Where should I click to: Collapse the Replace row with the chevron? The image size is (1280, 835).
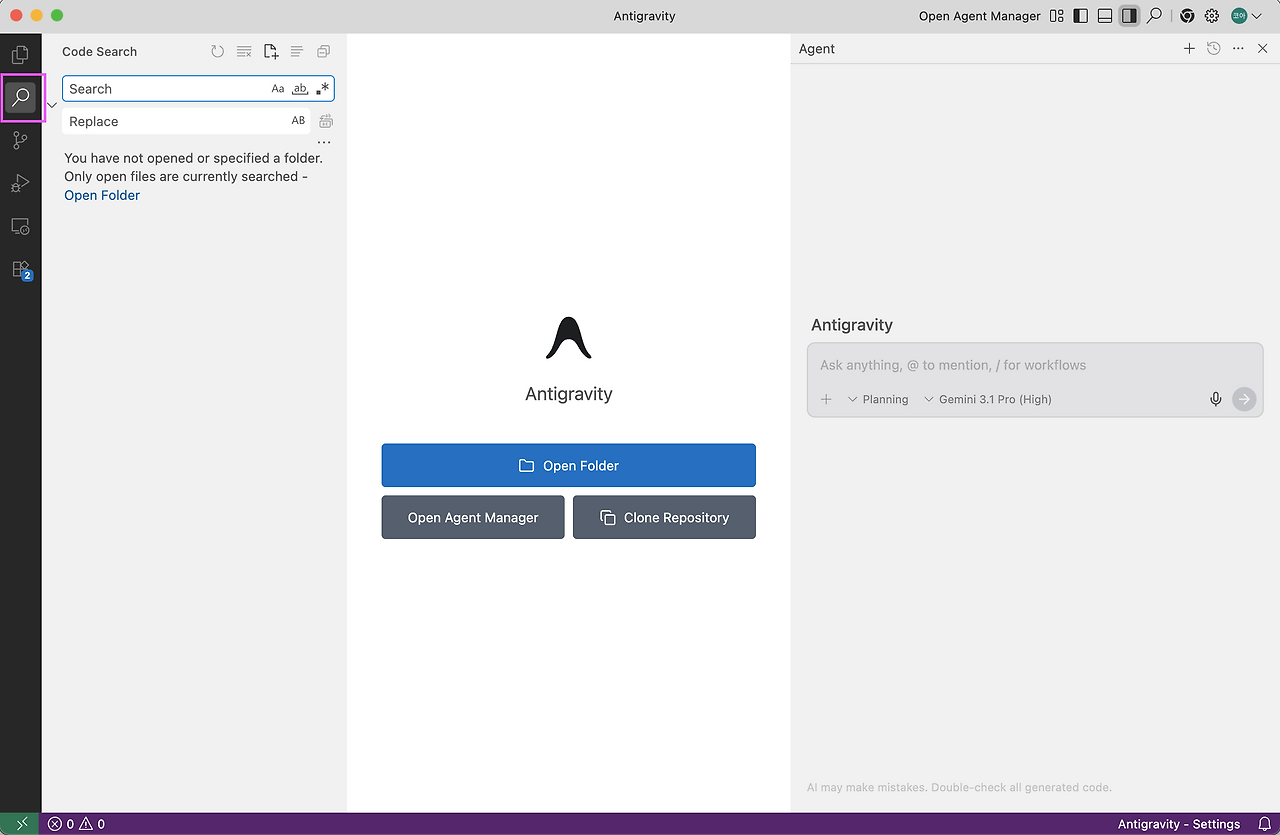(x=52, y=104)
